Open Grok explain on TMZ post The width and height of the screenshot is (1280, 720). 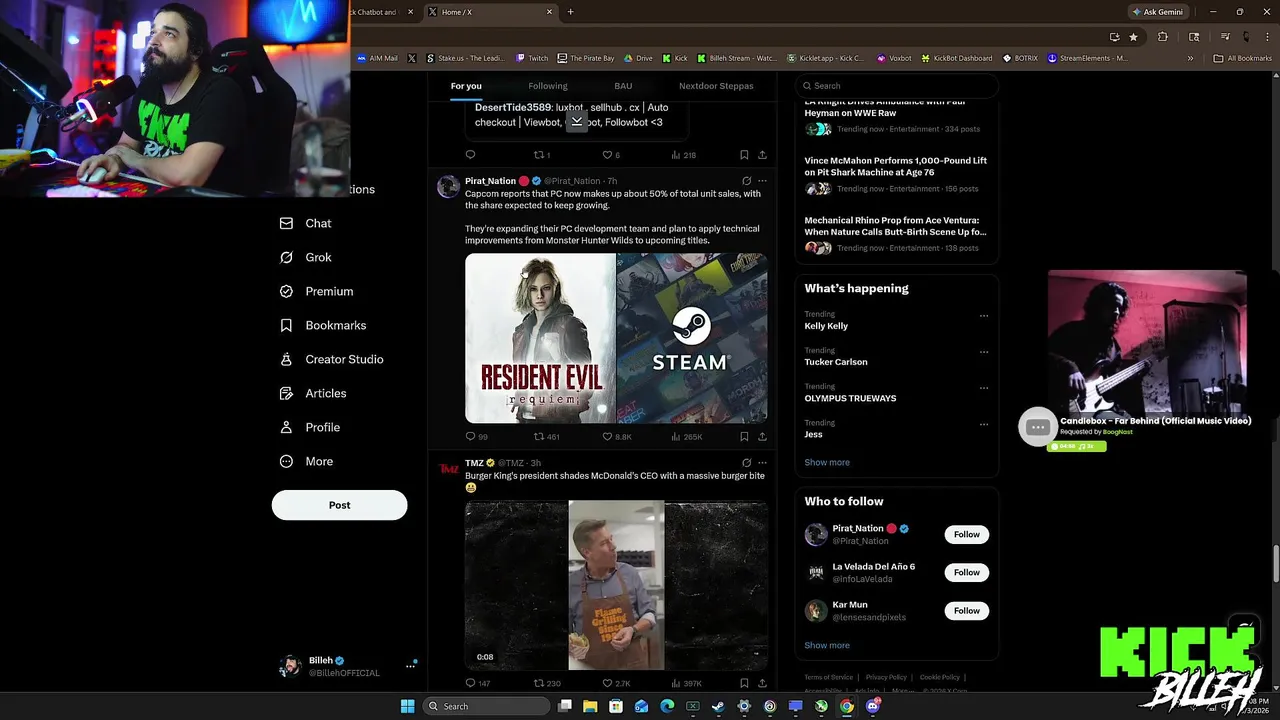[x=746, y=463]
